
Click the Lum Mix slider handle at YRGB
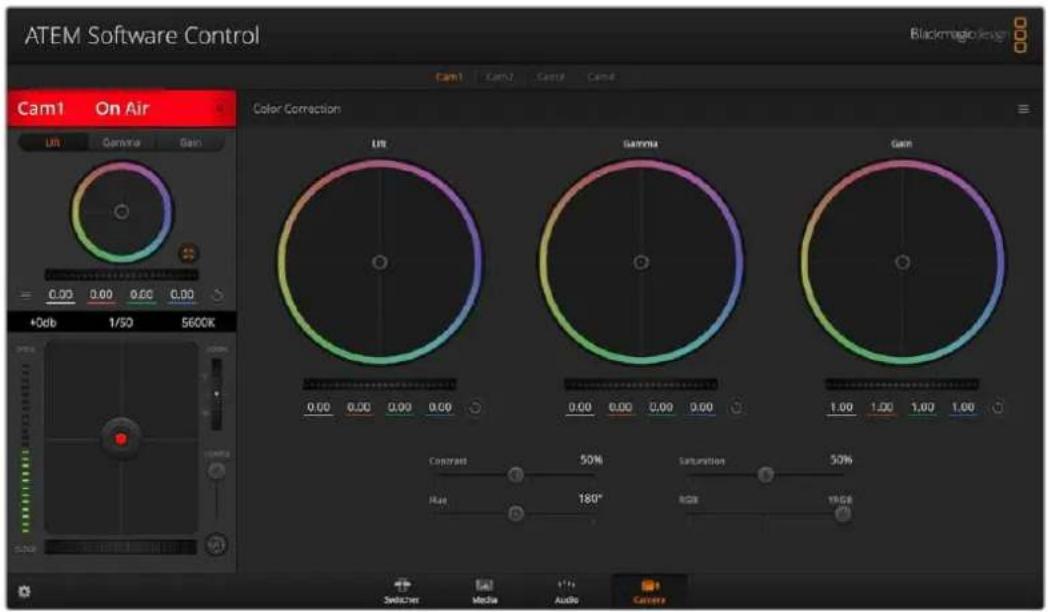coord(843,514)
